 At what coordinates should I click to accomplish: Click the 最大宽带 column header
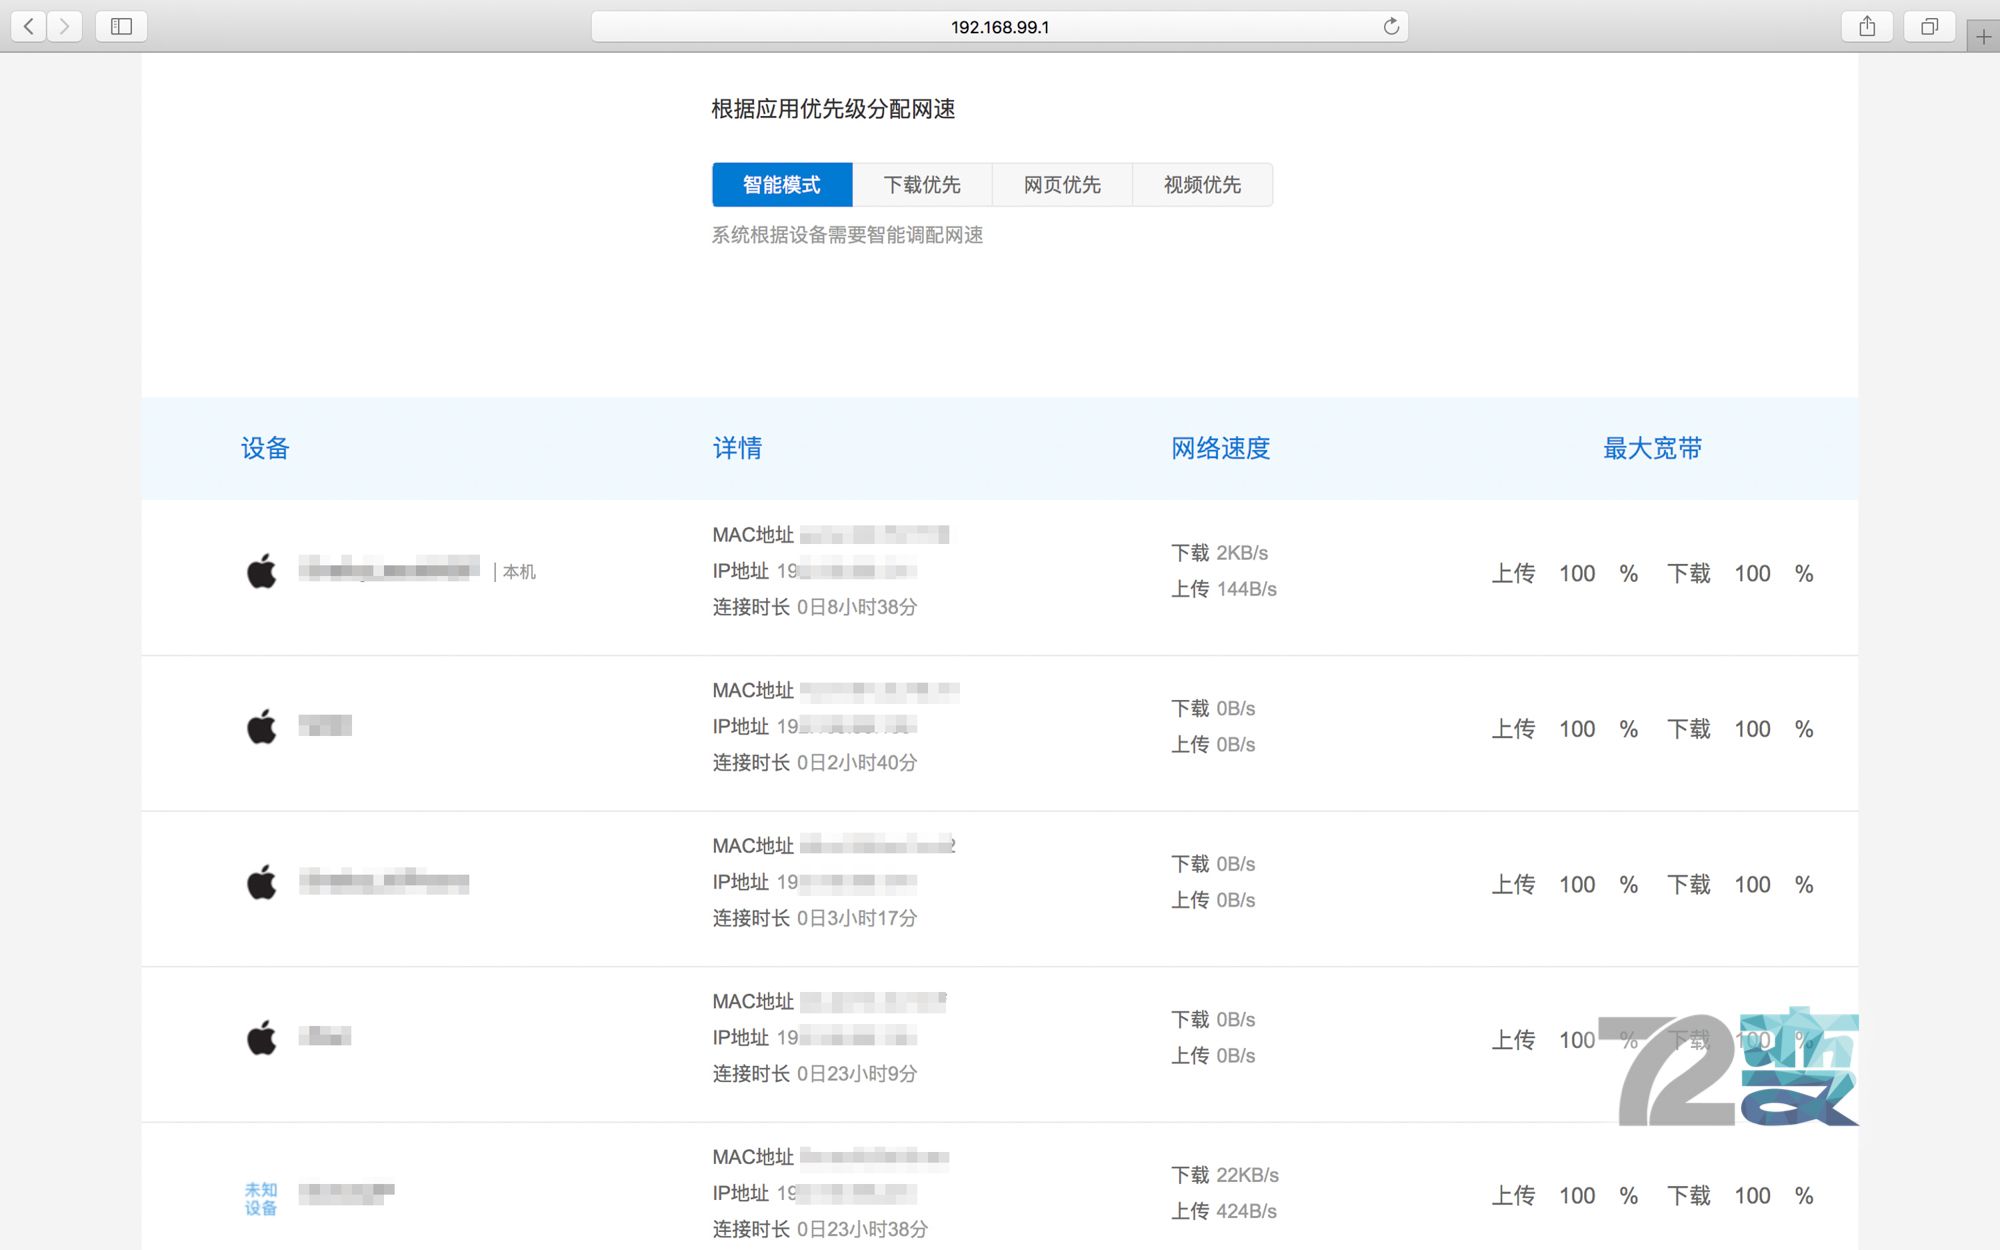pos(1652,448)
